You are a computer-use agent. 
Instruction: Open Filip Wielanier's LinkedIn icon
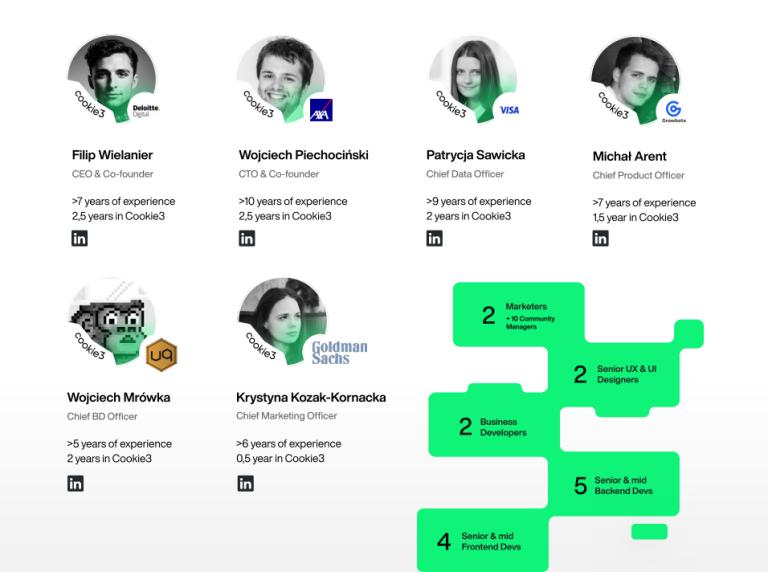pos(79,238)
